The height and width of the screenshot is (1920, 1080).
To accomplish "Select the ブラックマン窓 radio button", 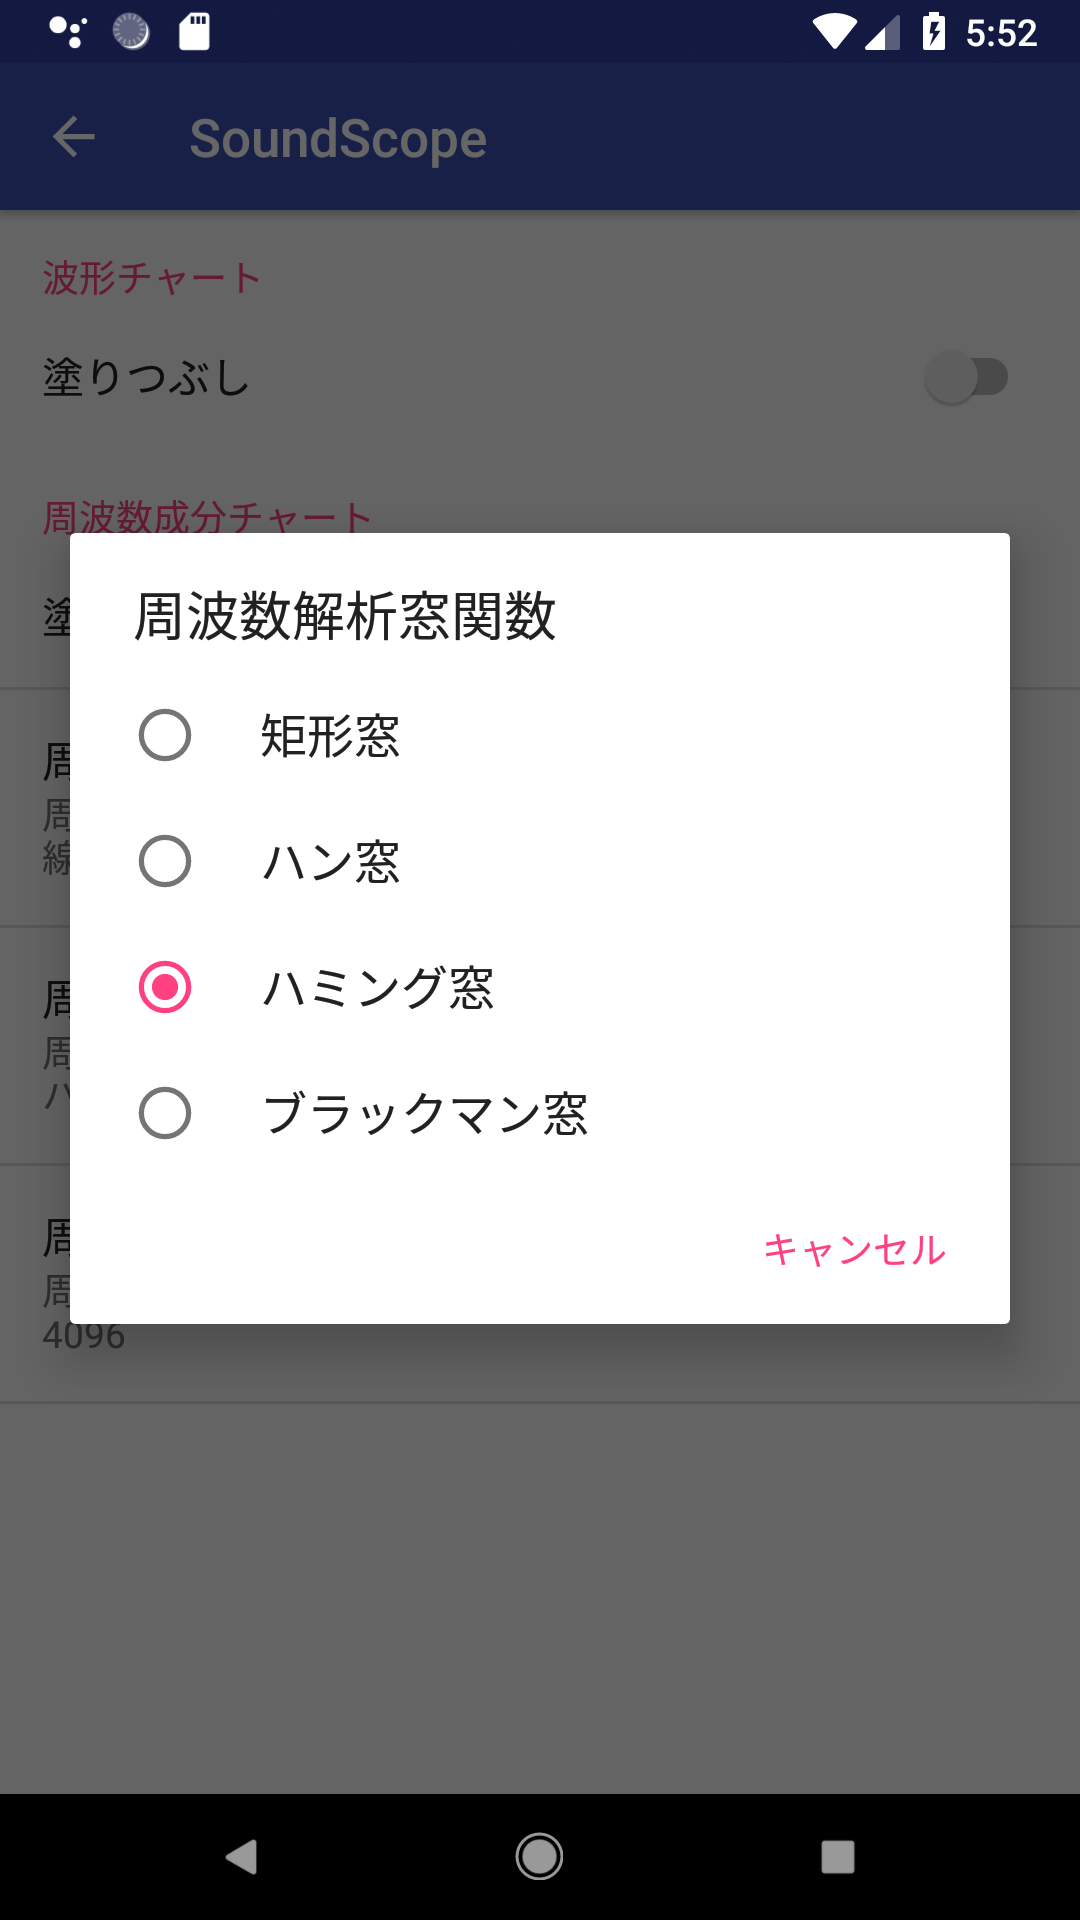I will point(165,1113).
